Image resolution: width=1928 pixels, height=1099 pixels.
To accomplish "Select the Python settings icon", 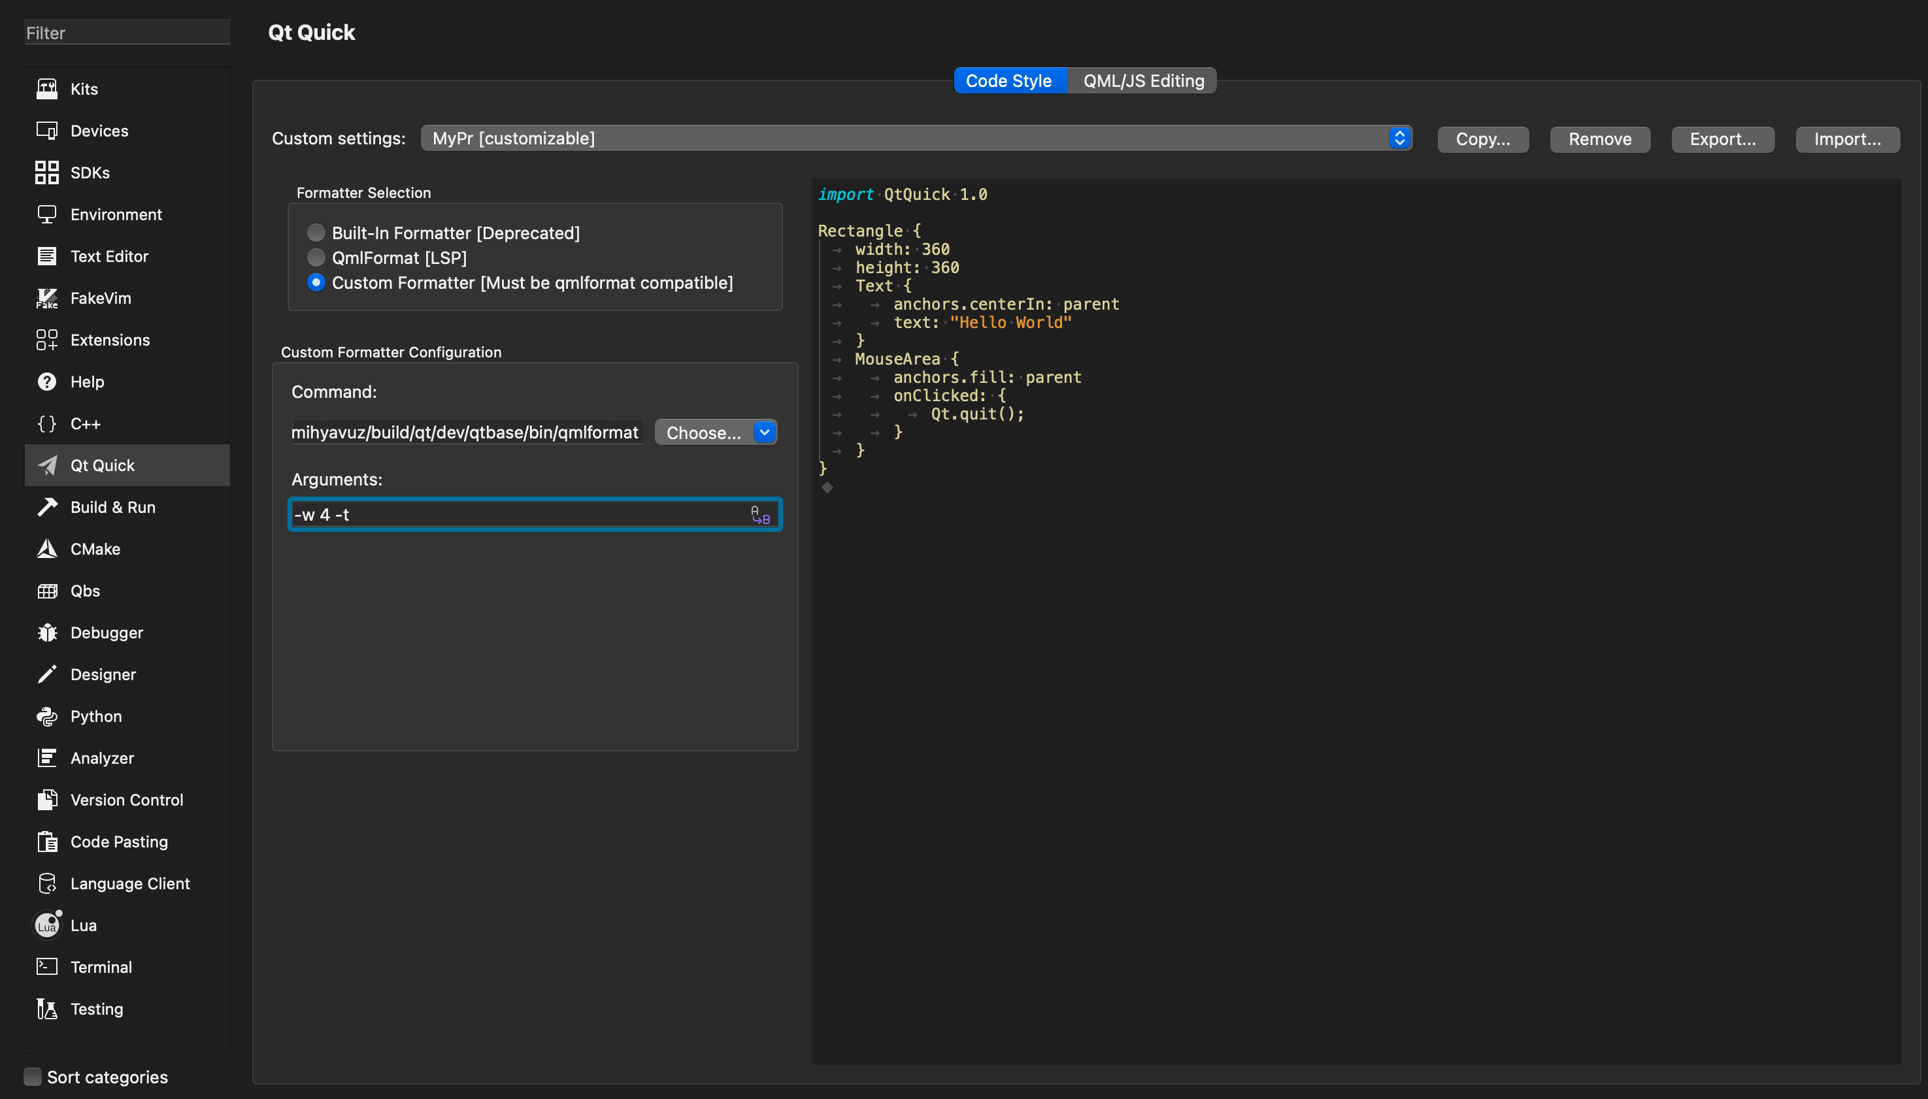I will click(47, 716).
